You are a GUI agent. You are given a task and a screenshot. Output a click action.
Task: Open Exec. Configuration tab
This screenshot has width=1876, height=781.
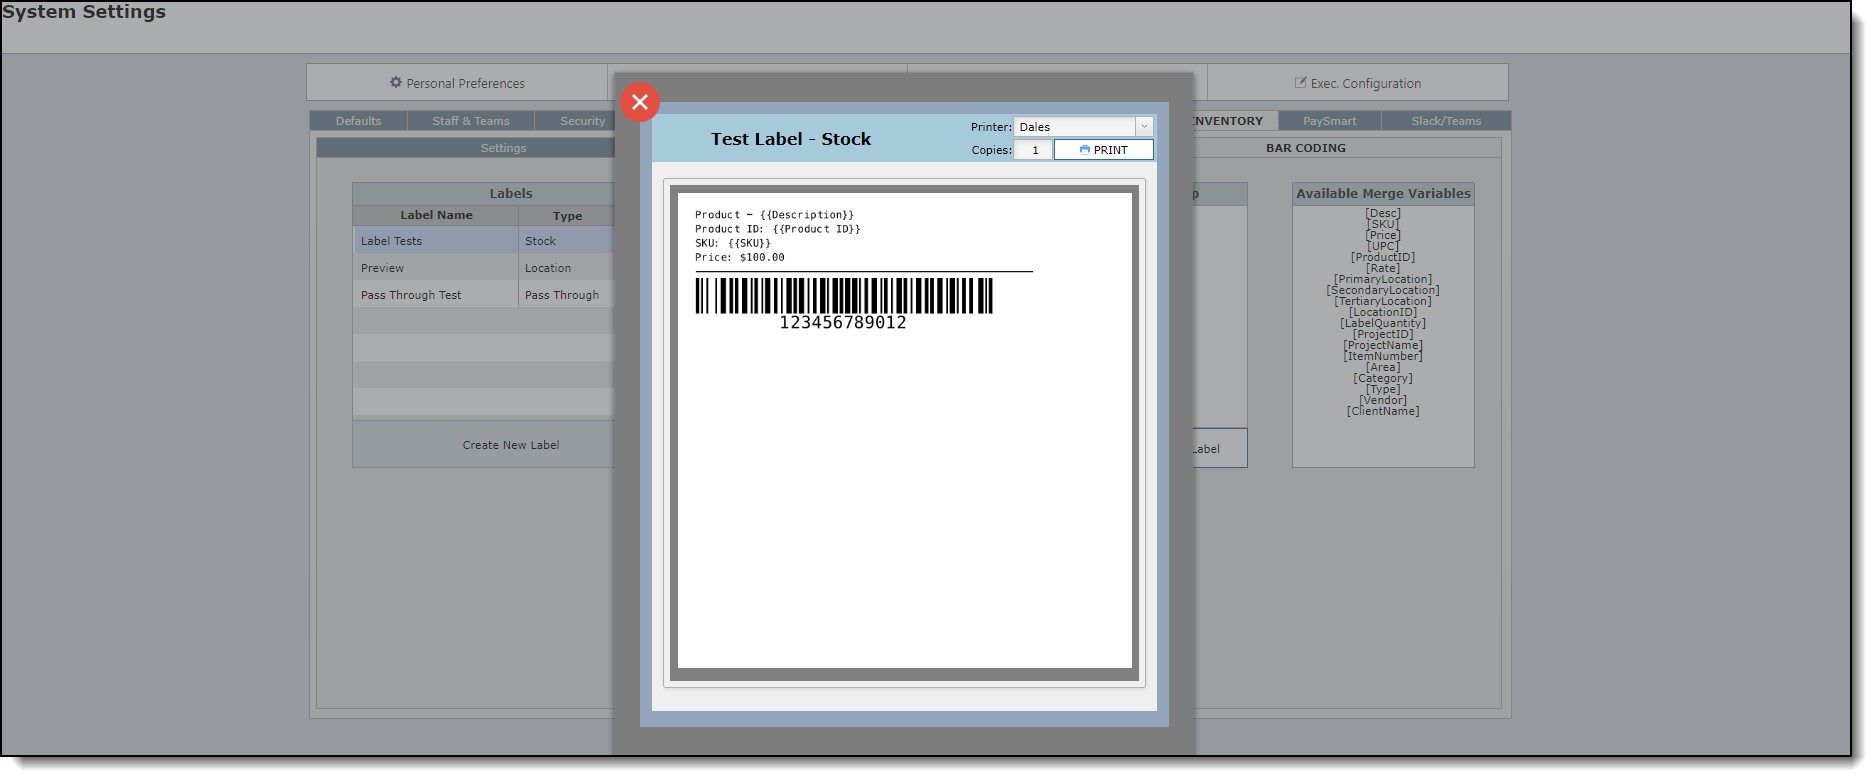1357,83
